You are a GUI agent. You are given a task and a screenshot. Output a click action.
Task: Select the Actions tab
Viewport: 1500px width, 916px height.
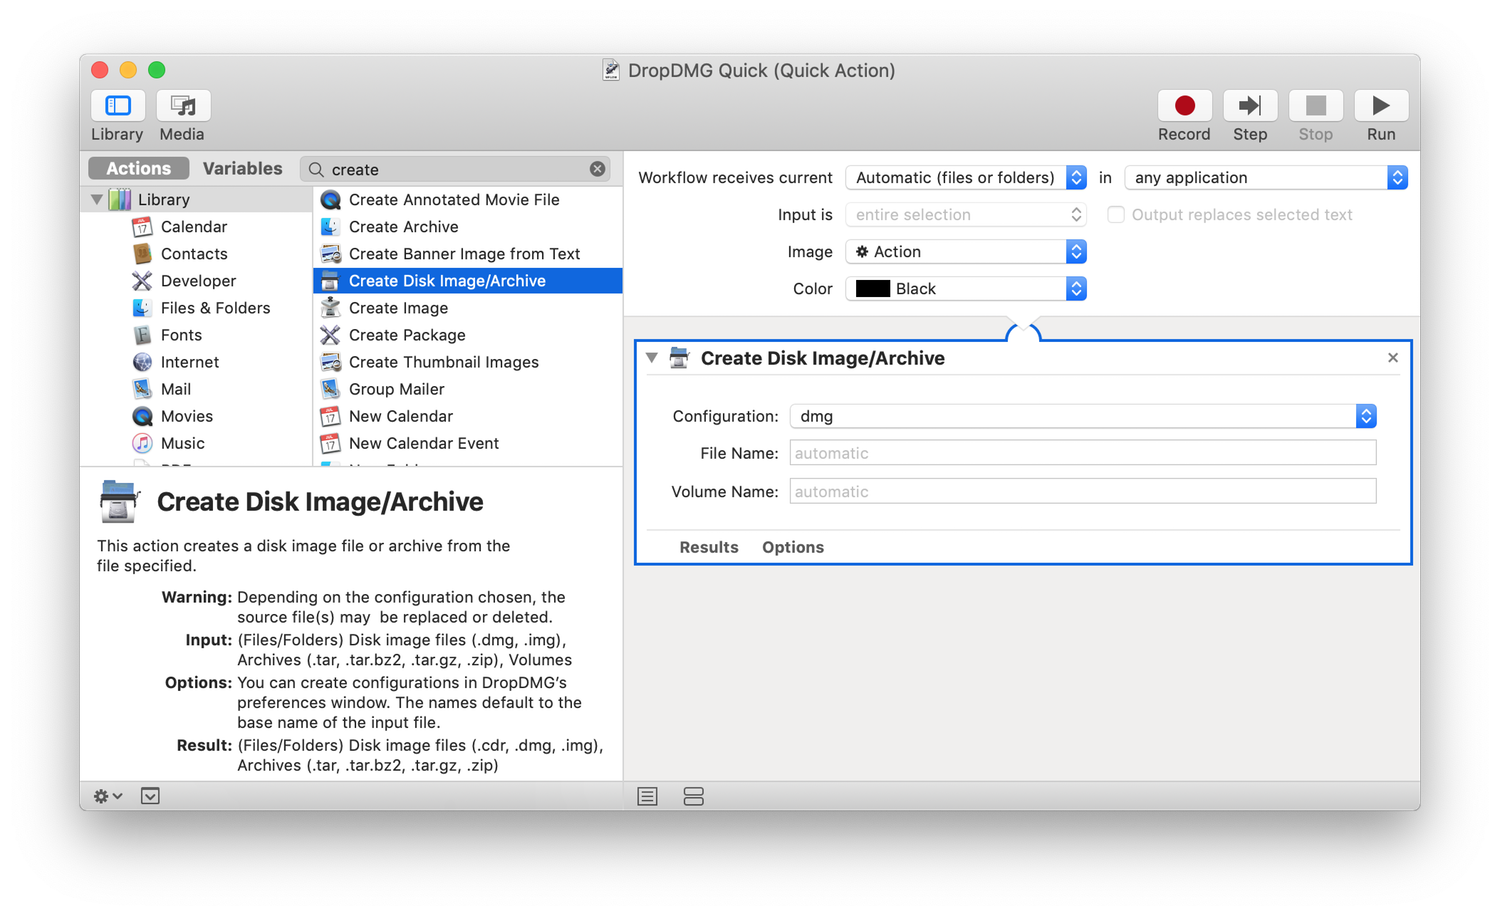coord(138,169)
